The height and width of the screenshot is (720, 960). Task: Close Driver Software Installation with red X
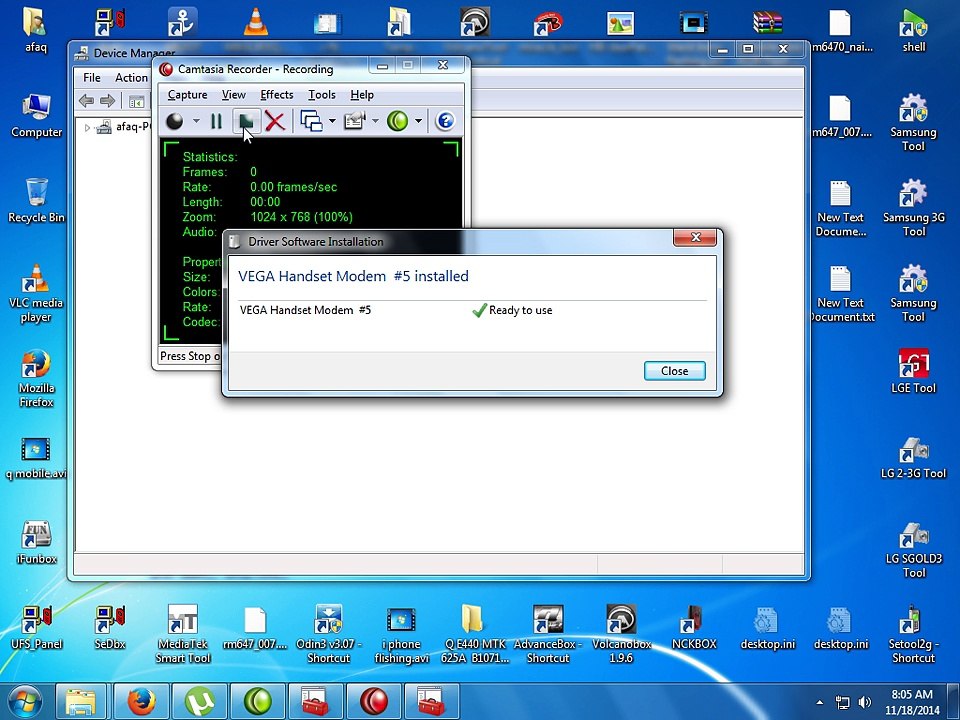click(695, 238)
